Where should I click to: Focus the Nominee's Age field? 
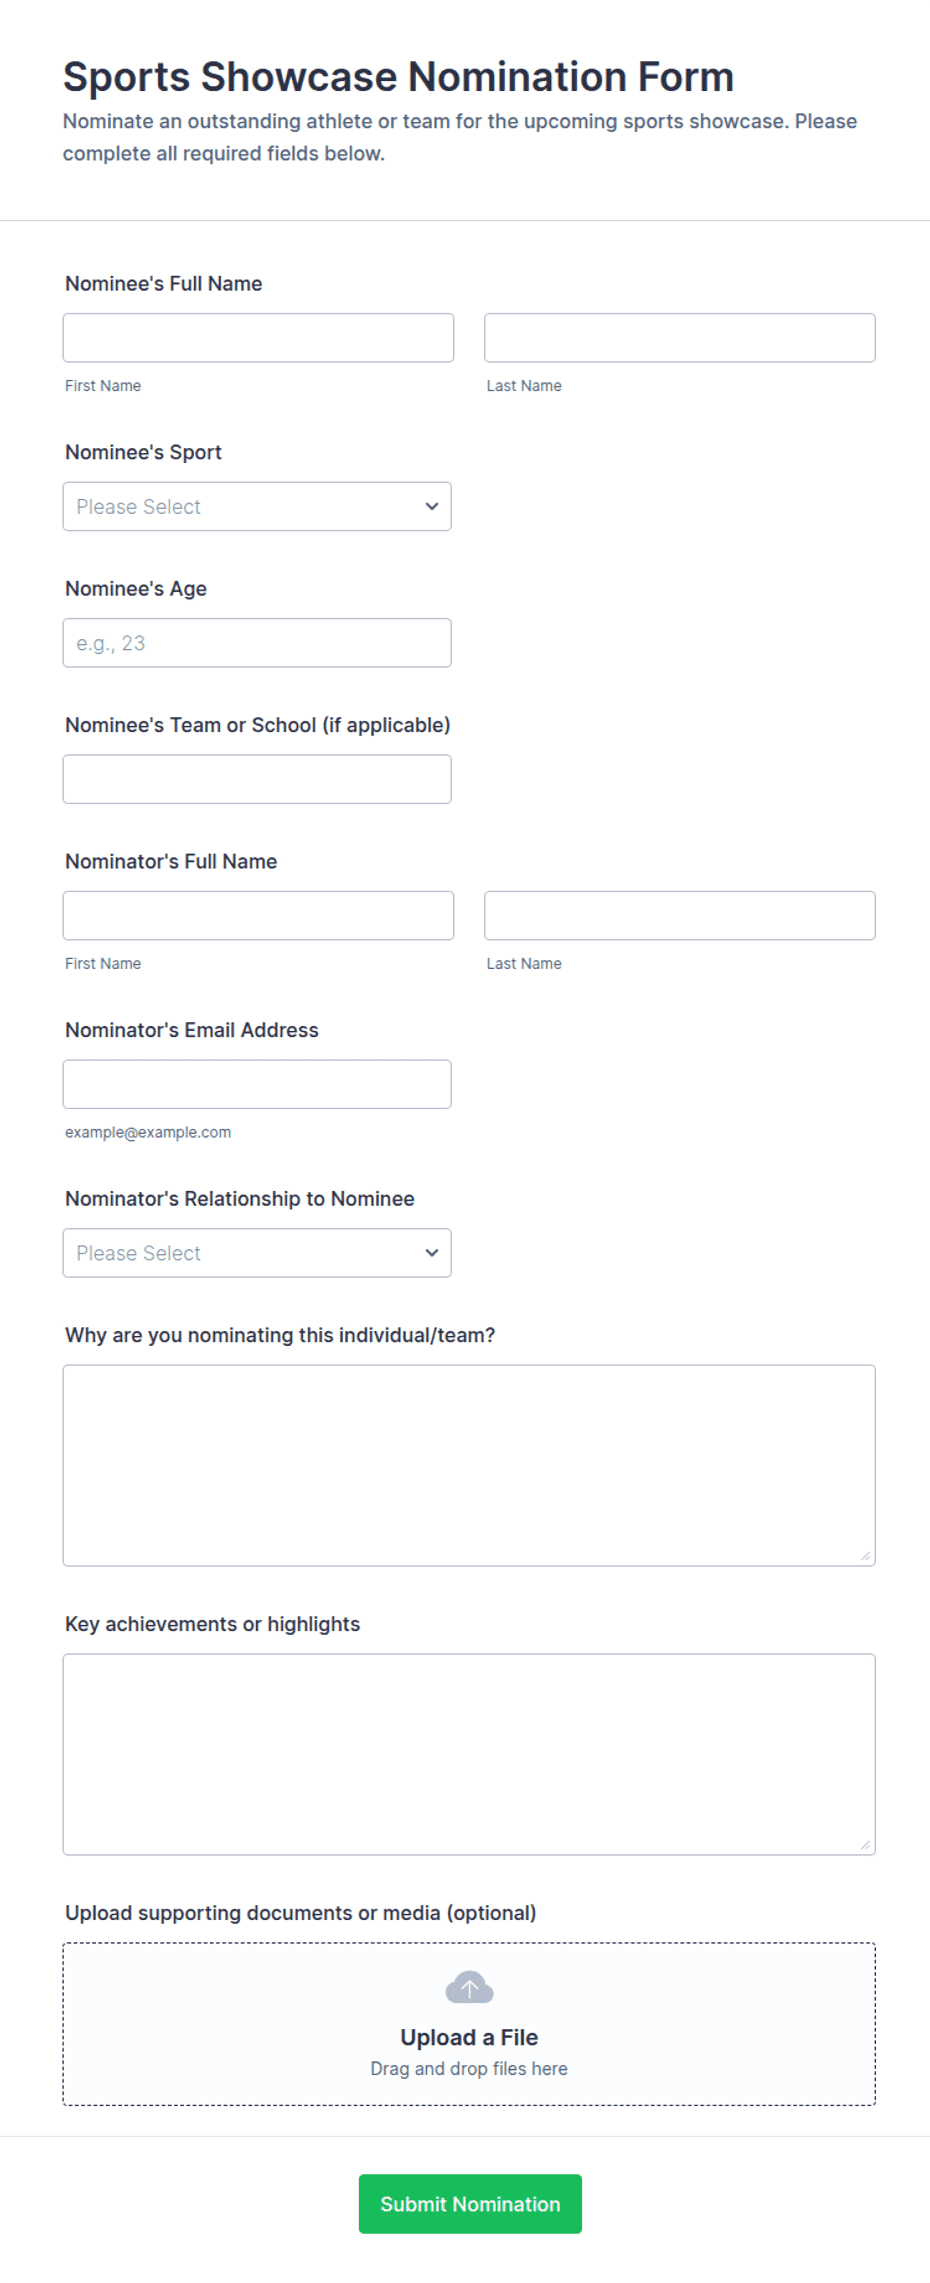click(x=257, y=643)
